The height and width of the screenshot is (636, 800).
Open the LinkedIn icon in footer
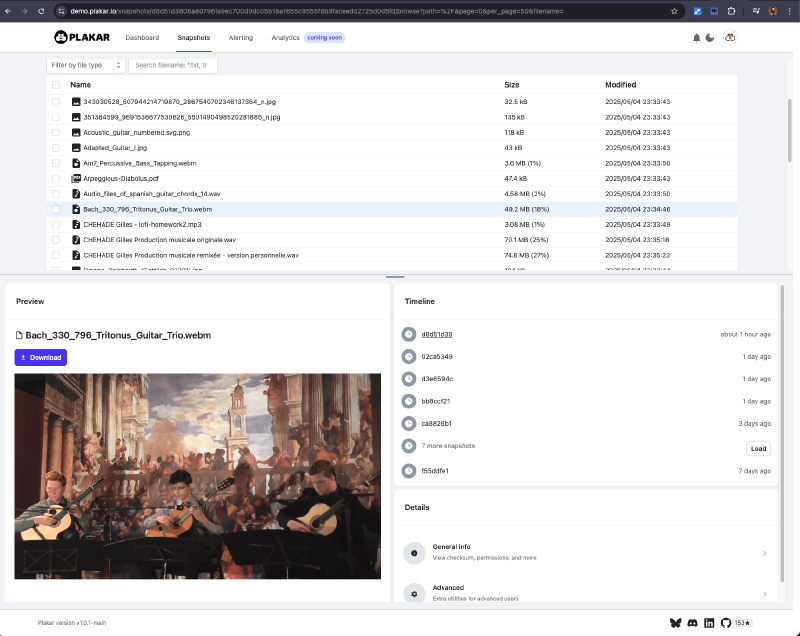pos(709,623)
